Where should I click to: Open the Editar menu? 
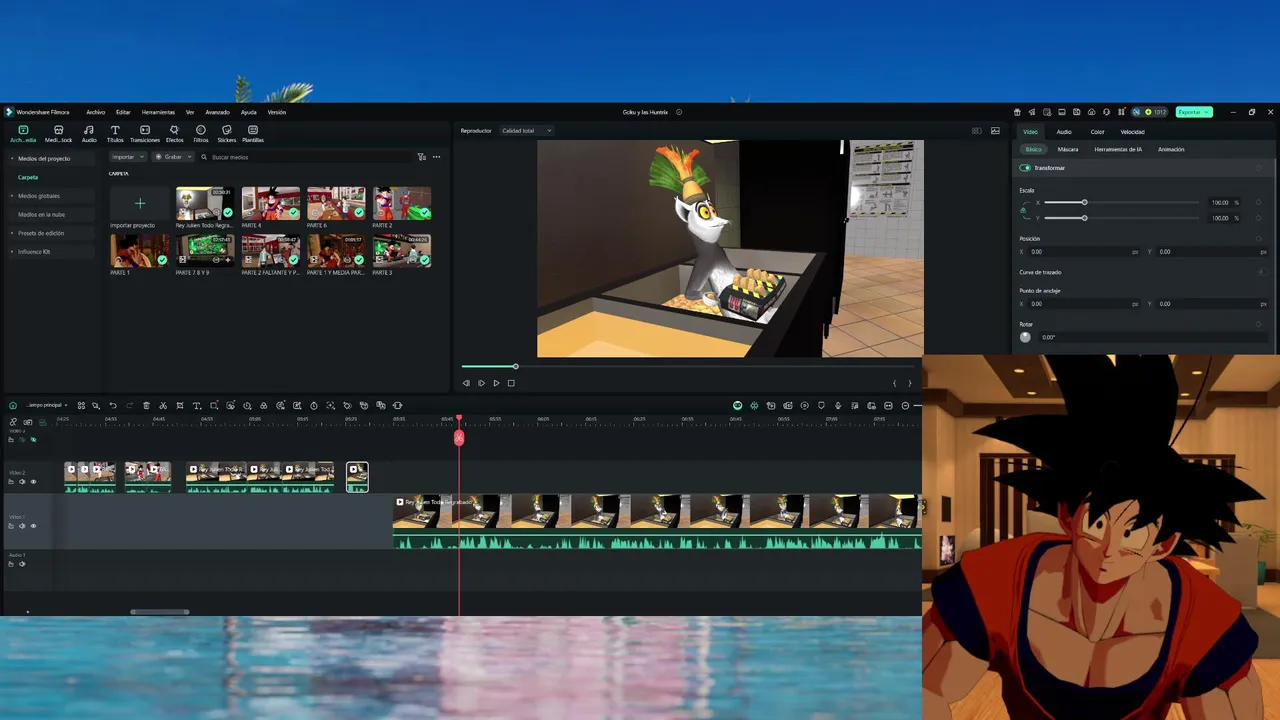pos(123,112)
